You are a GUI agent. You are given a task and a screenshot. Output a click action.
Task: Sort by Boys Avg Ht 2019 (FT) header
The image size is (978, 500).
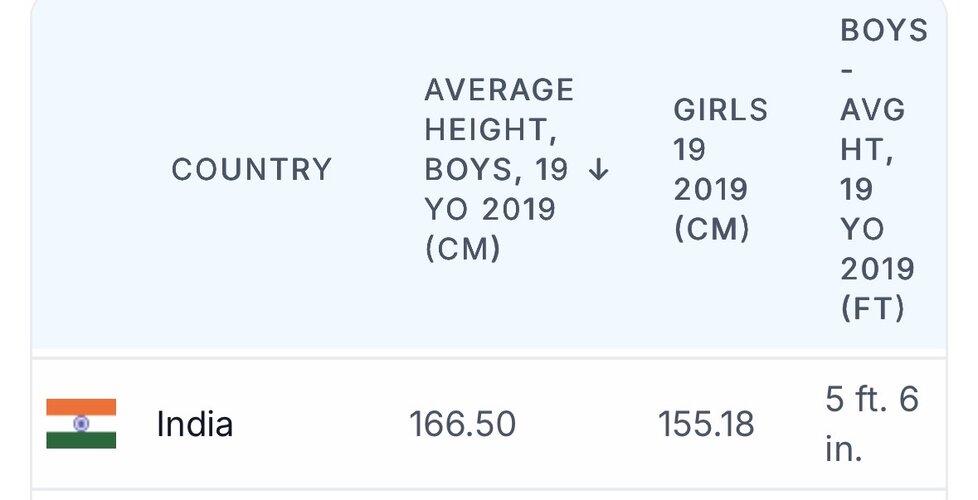pos(884,170)
